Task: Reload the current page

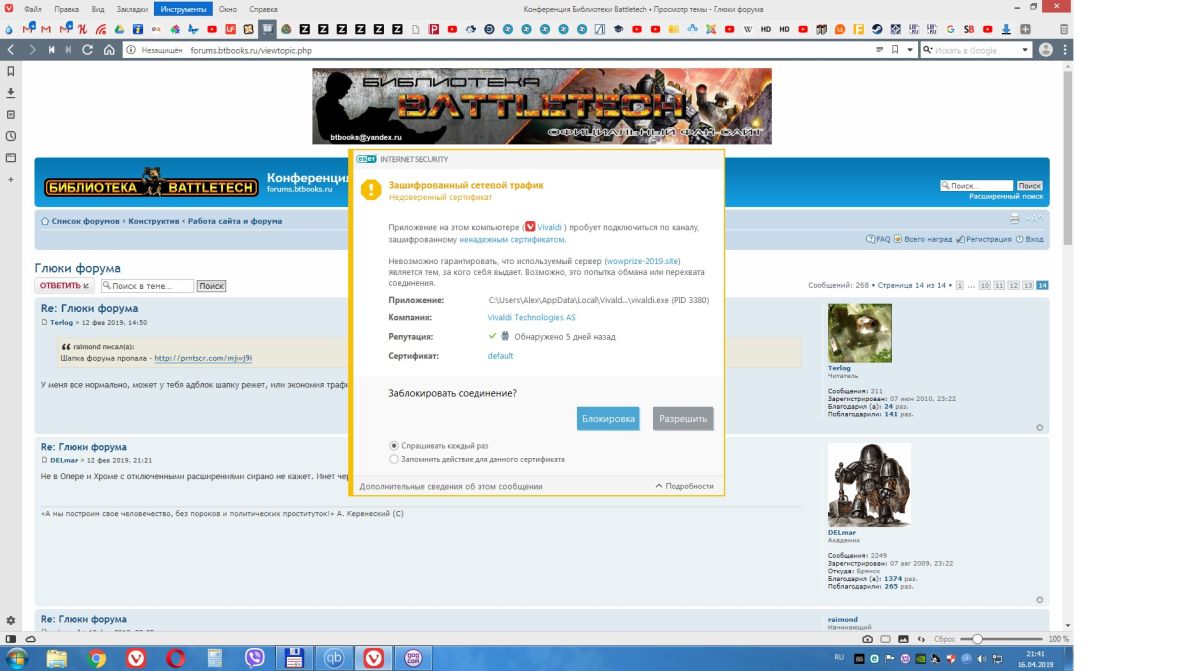Action: [88, 50]
